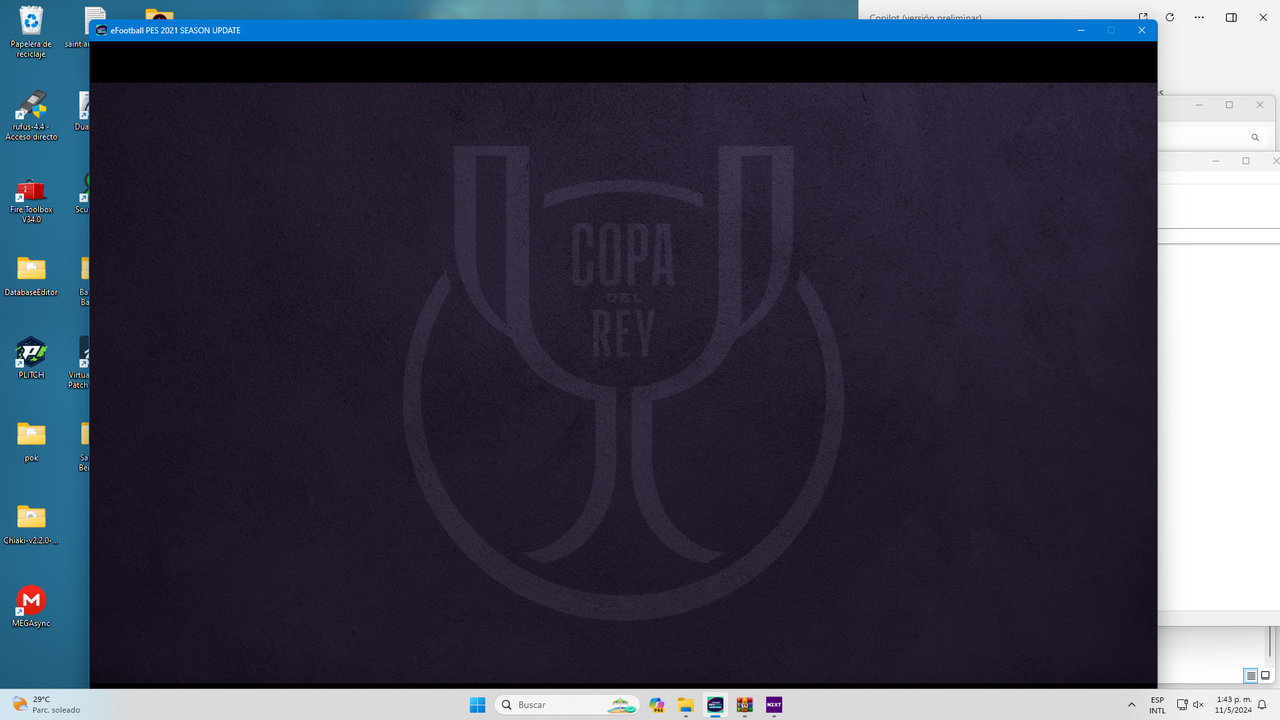Select the DatabaseEditor folder on desktop
1280x720 pixels.
click(x=31, y=277)
